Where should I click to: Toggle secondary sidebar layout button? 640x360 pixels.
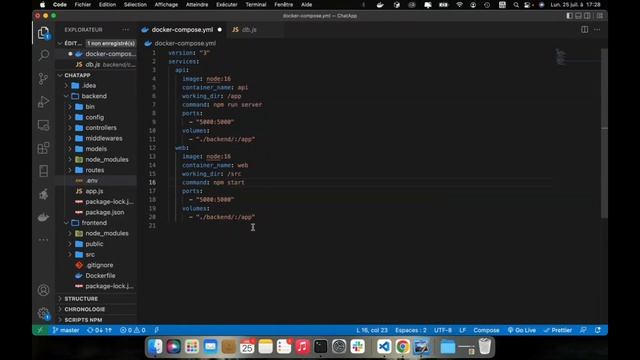coord(587,16)
